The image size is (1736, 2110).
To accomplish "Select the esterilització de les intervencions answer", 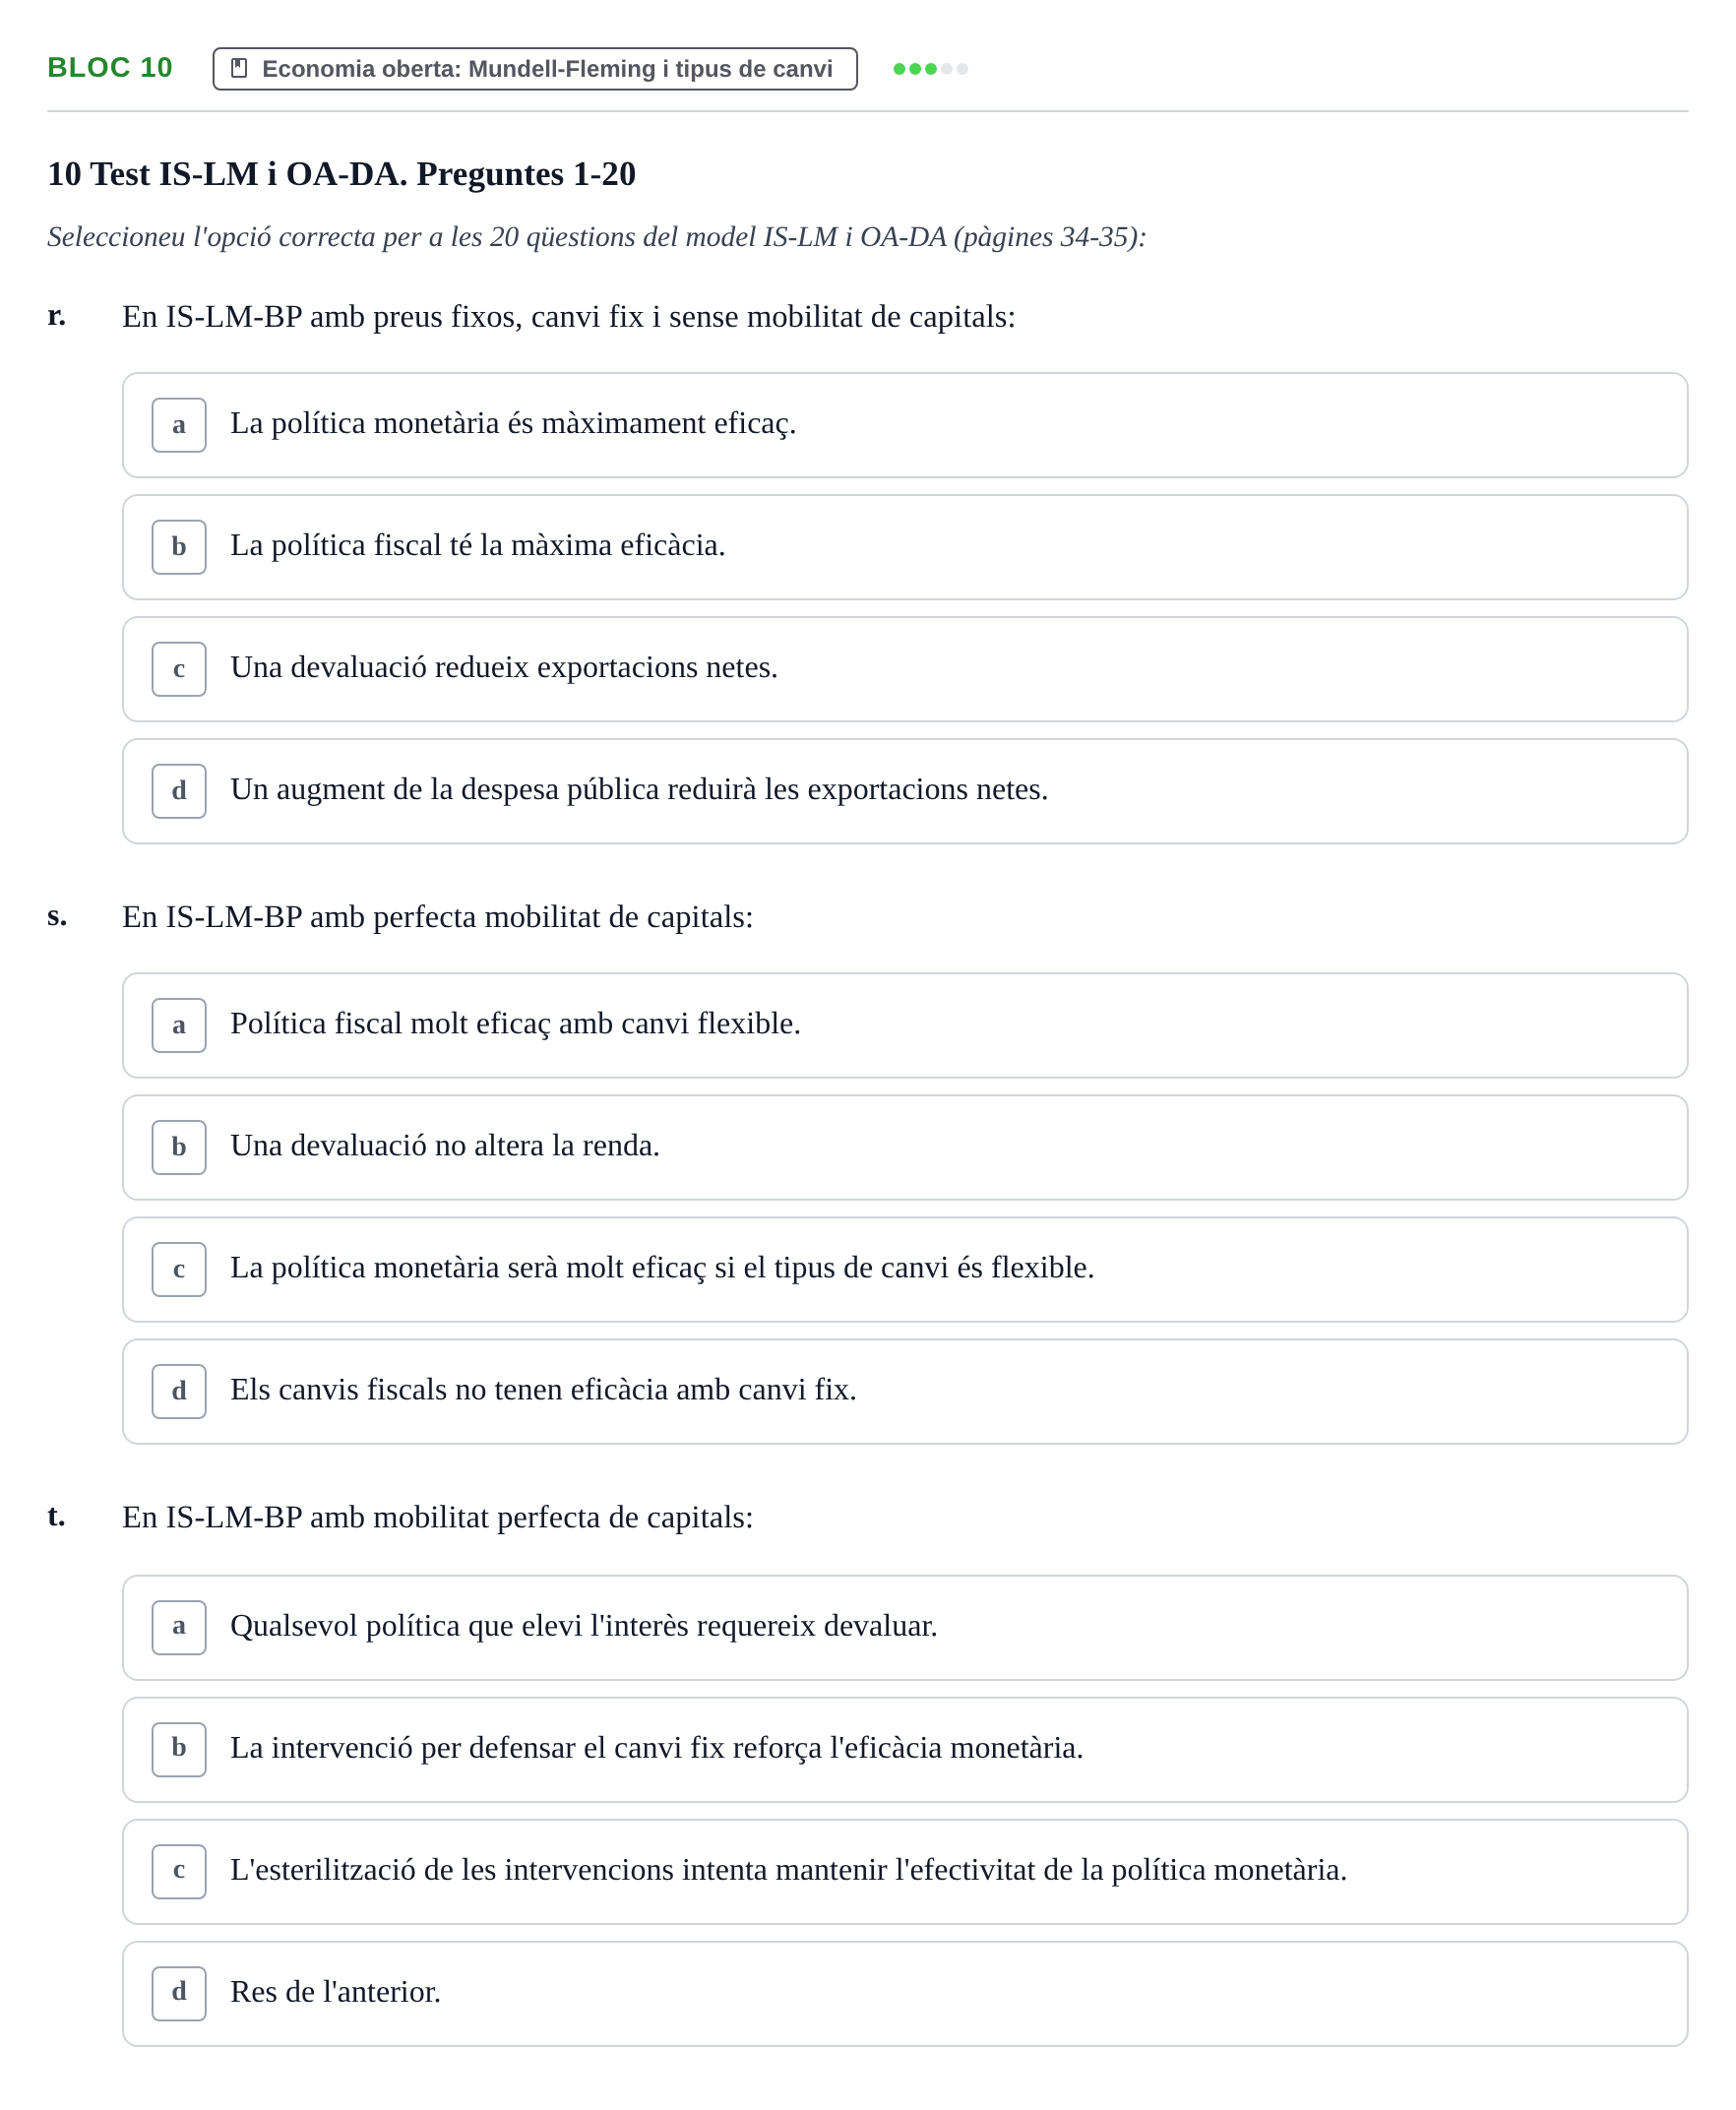I will click(905, 1871).
